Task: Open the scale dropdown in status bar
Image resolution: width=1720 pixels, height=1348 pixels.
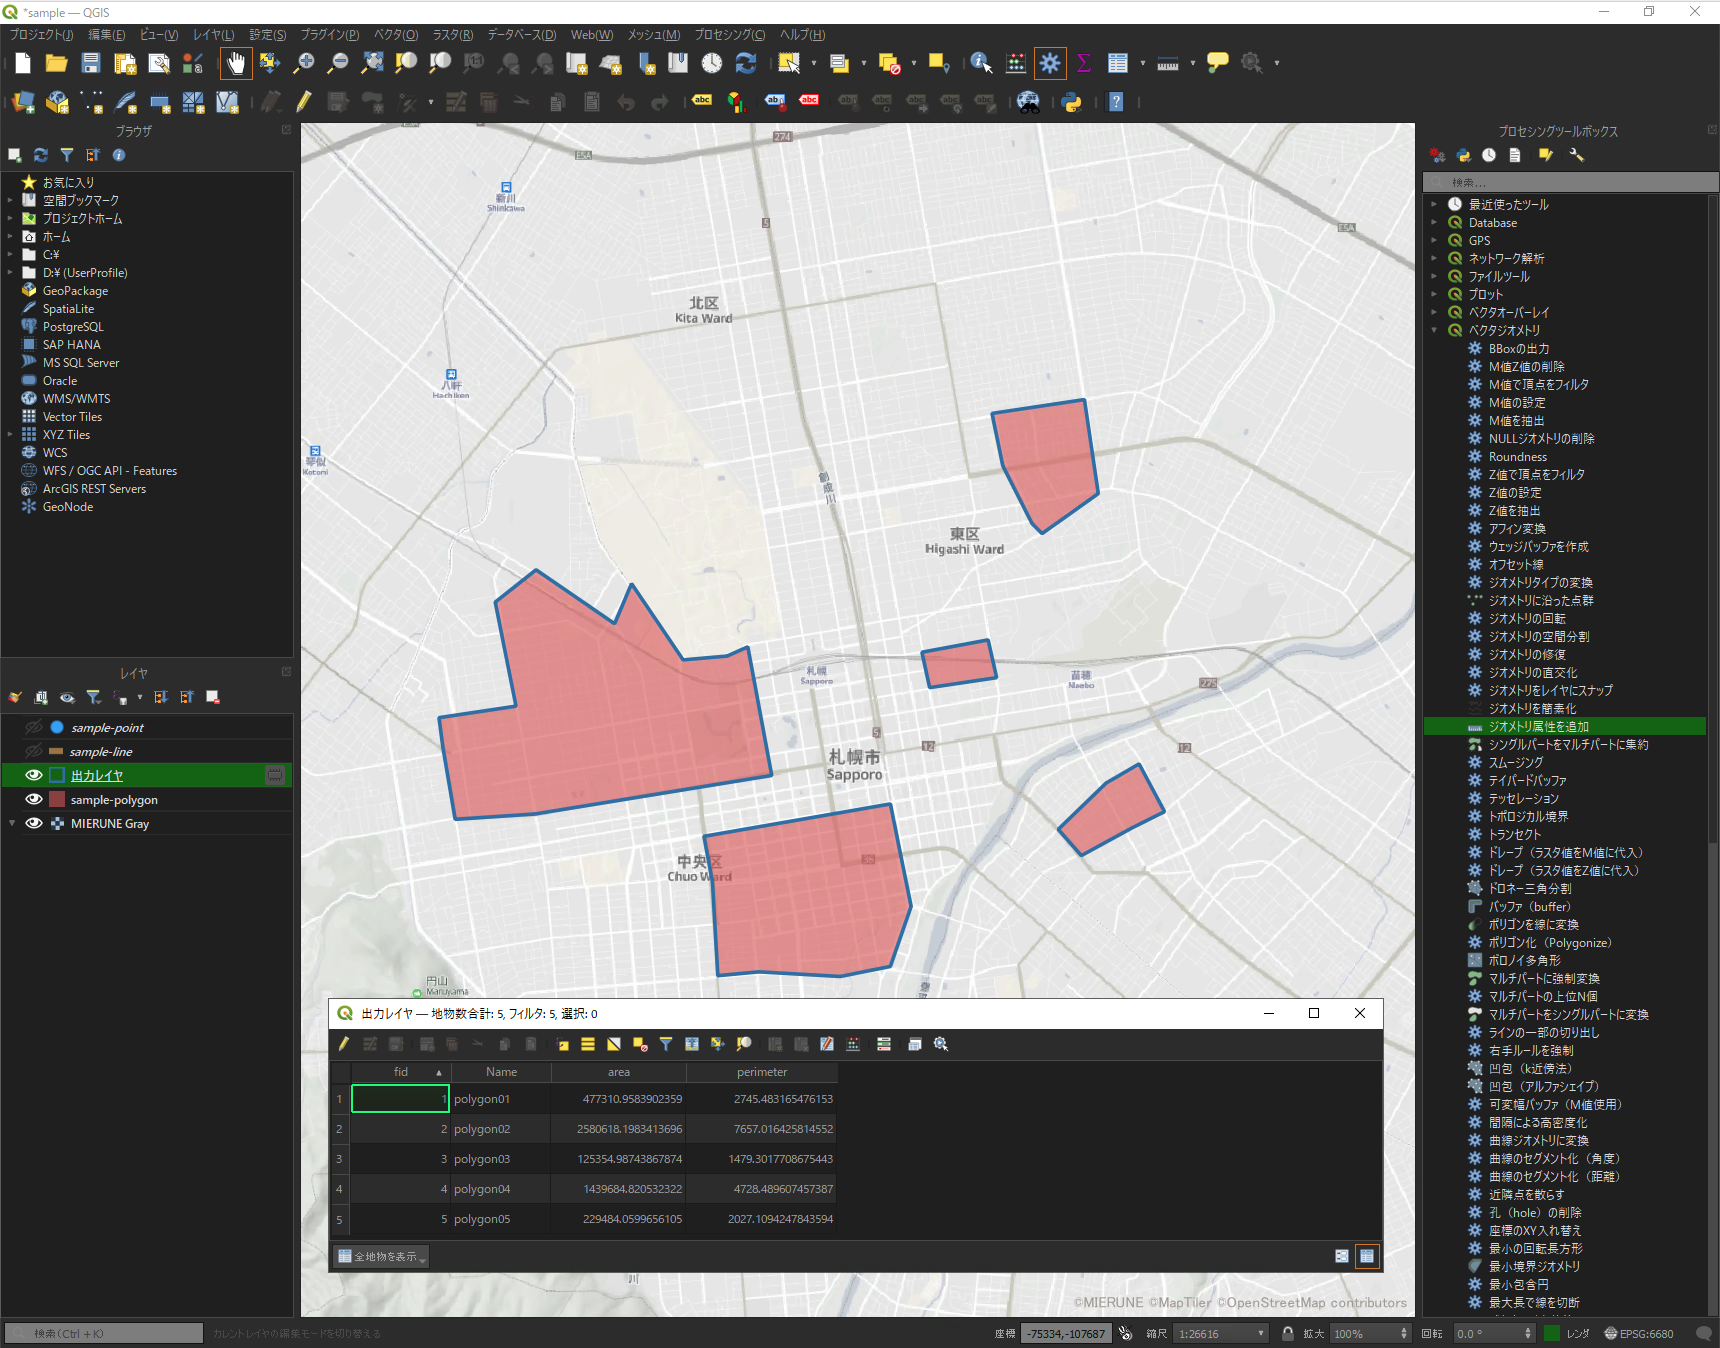Action: (x=1261, y=1333)
